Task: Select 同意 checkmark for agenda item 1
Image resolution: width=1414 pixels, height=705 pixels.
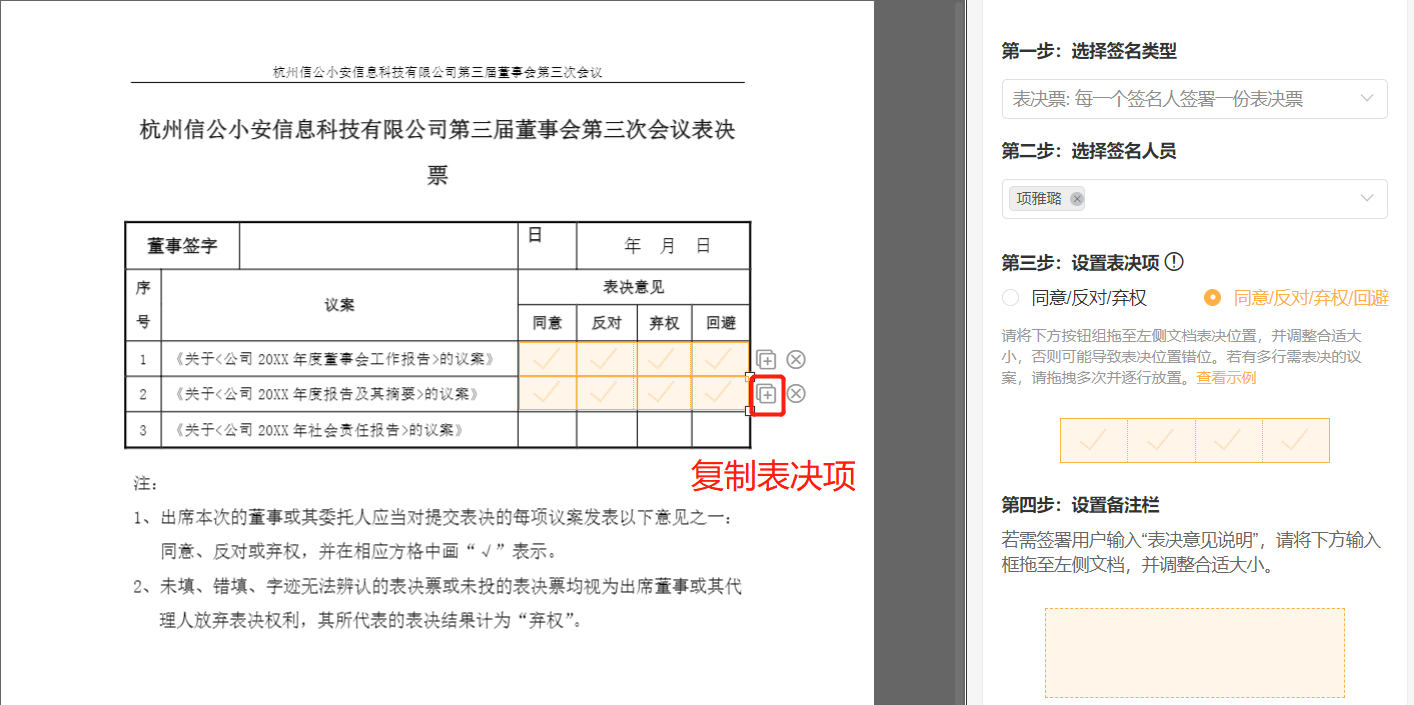Action: click(x=547, y=359)
